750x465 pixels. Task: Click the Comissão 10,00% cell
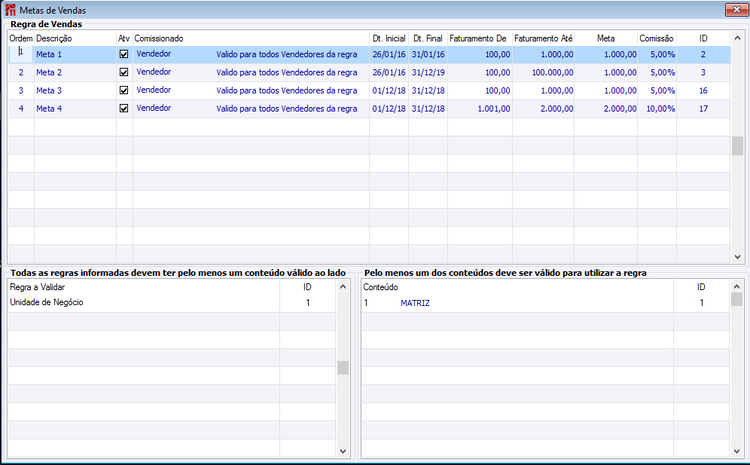click(657, 109)
